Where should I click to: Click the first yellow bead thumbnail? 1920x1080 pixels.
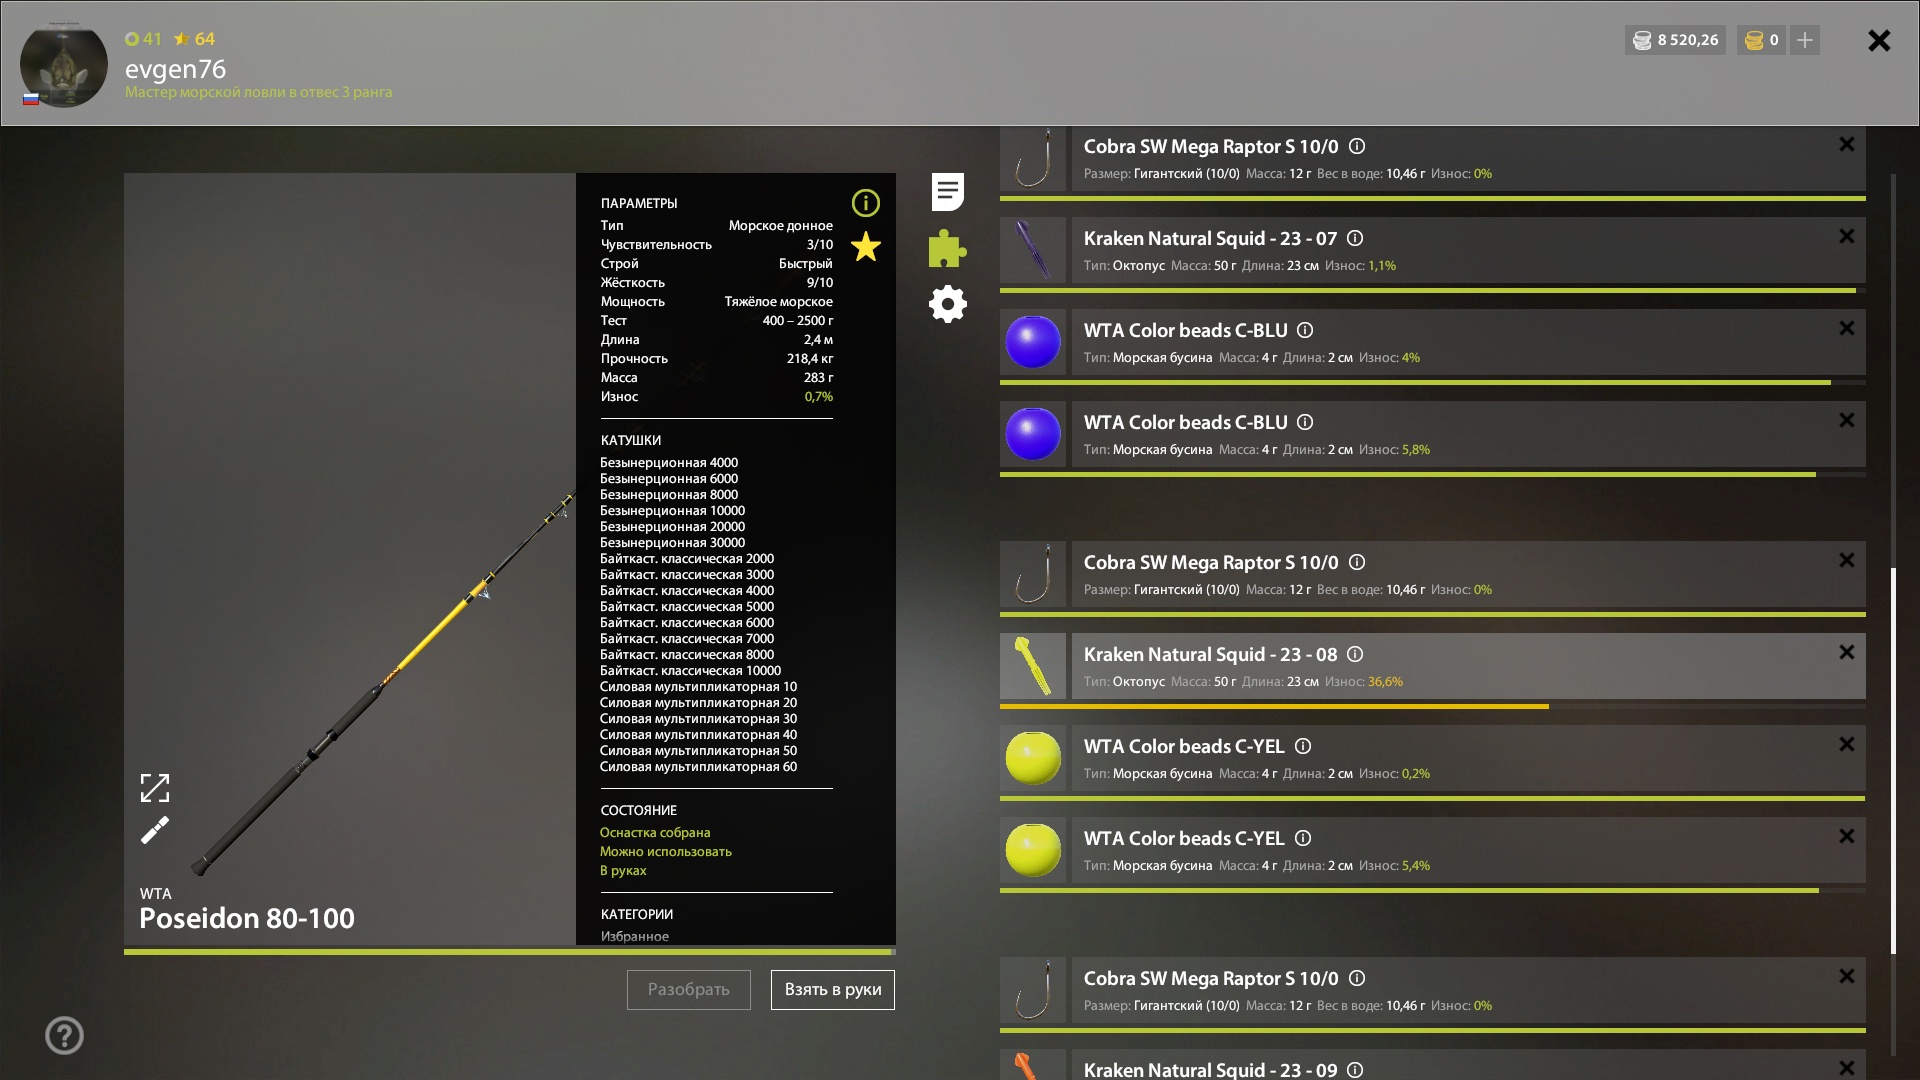point(1033,758)
